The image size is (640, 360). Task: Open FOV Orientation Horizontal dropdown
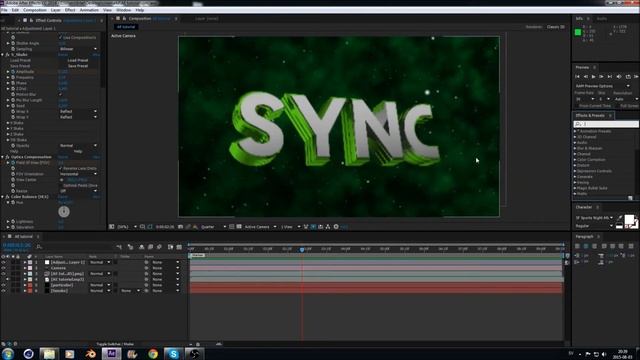(x=78, y=174)
